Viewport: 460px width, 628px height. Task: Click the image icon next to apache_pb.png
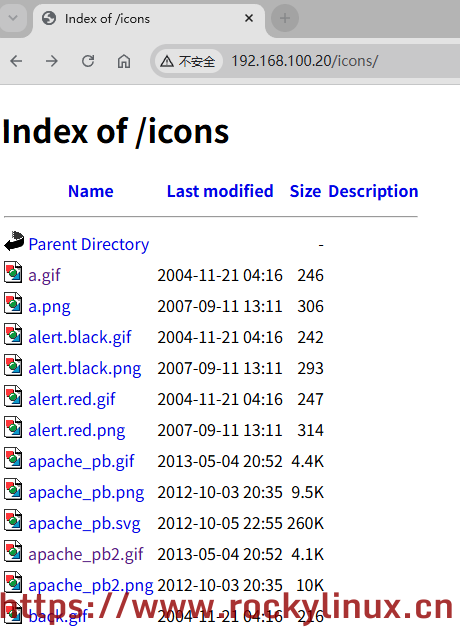click(13, 489)
